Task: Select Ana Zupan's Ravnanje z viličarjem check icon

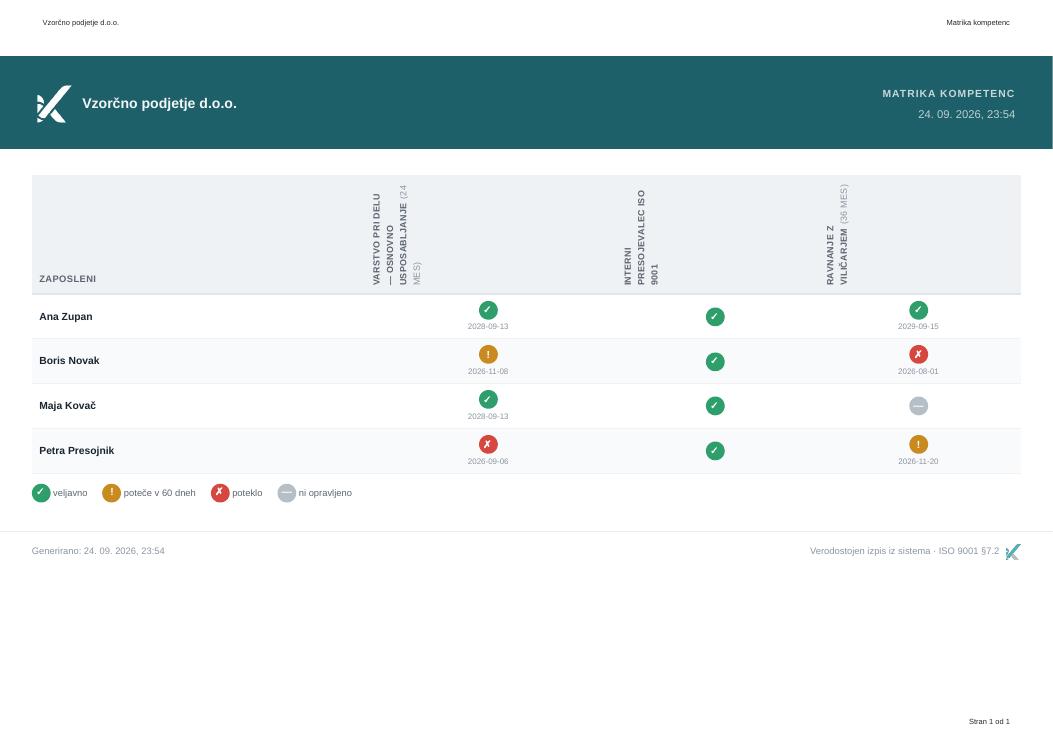Action: pyautogui.click(x=919, y=310)
